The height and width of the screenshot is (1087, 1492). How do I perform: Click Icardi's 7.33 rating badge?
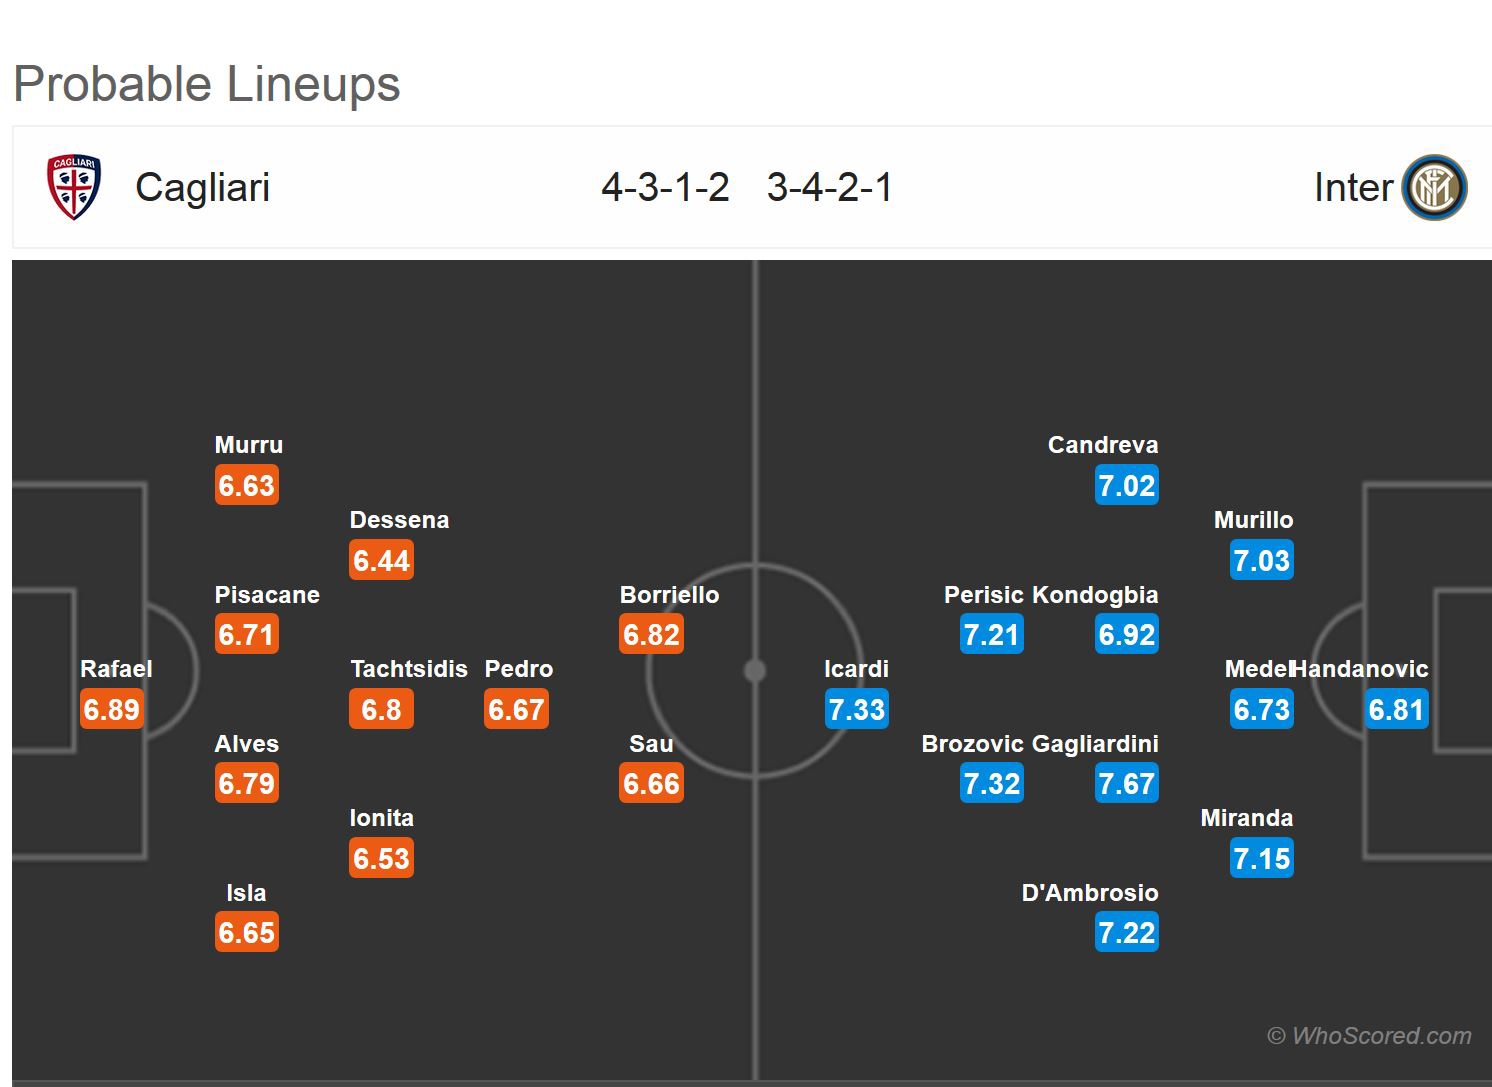[857, 710]
